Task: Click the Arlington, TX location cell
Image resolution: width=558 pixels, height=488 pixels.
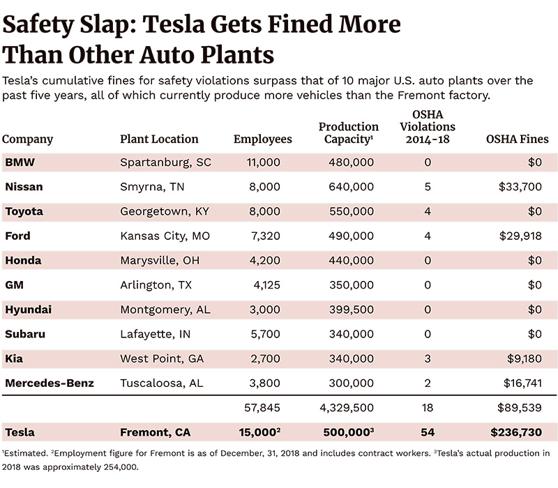Action: click(x=156, y=285)
